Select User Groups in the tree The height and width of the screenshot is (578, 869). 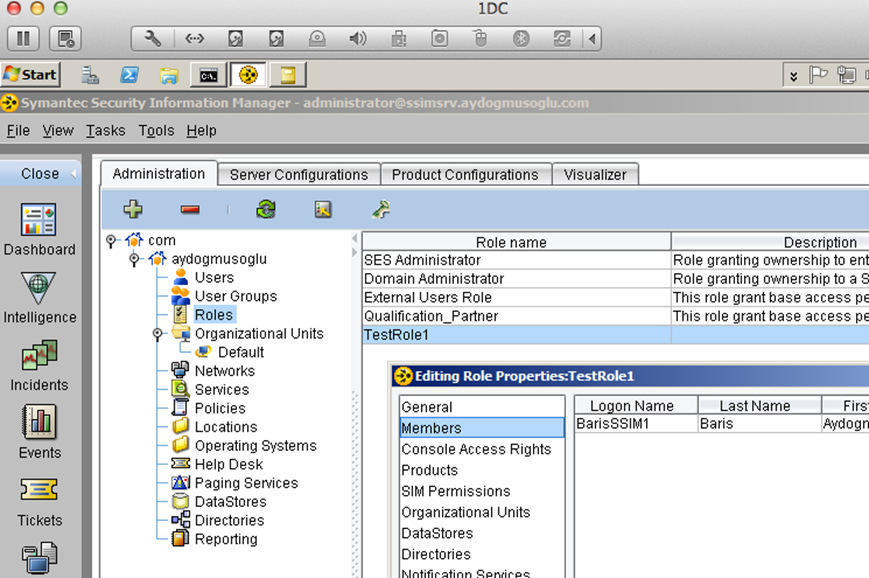click(236, 296)
